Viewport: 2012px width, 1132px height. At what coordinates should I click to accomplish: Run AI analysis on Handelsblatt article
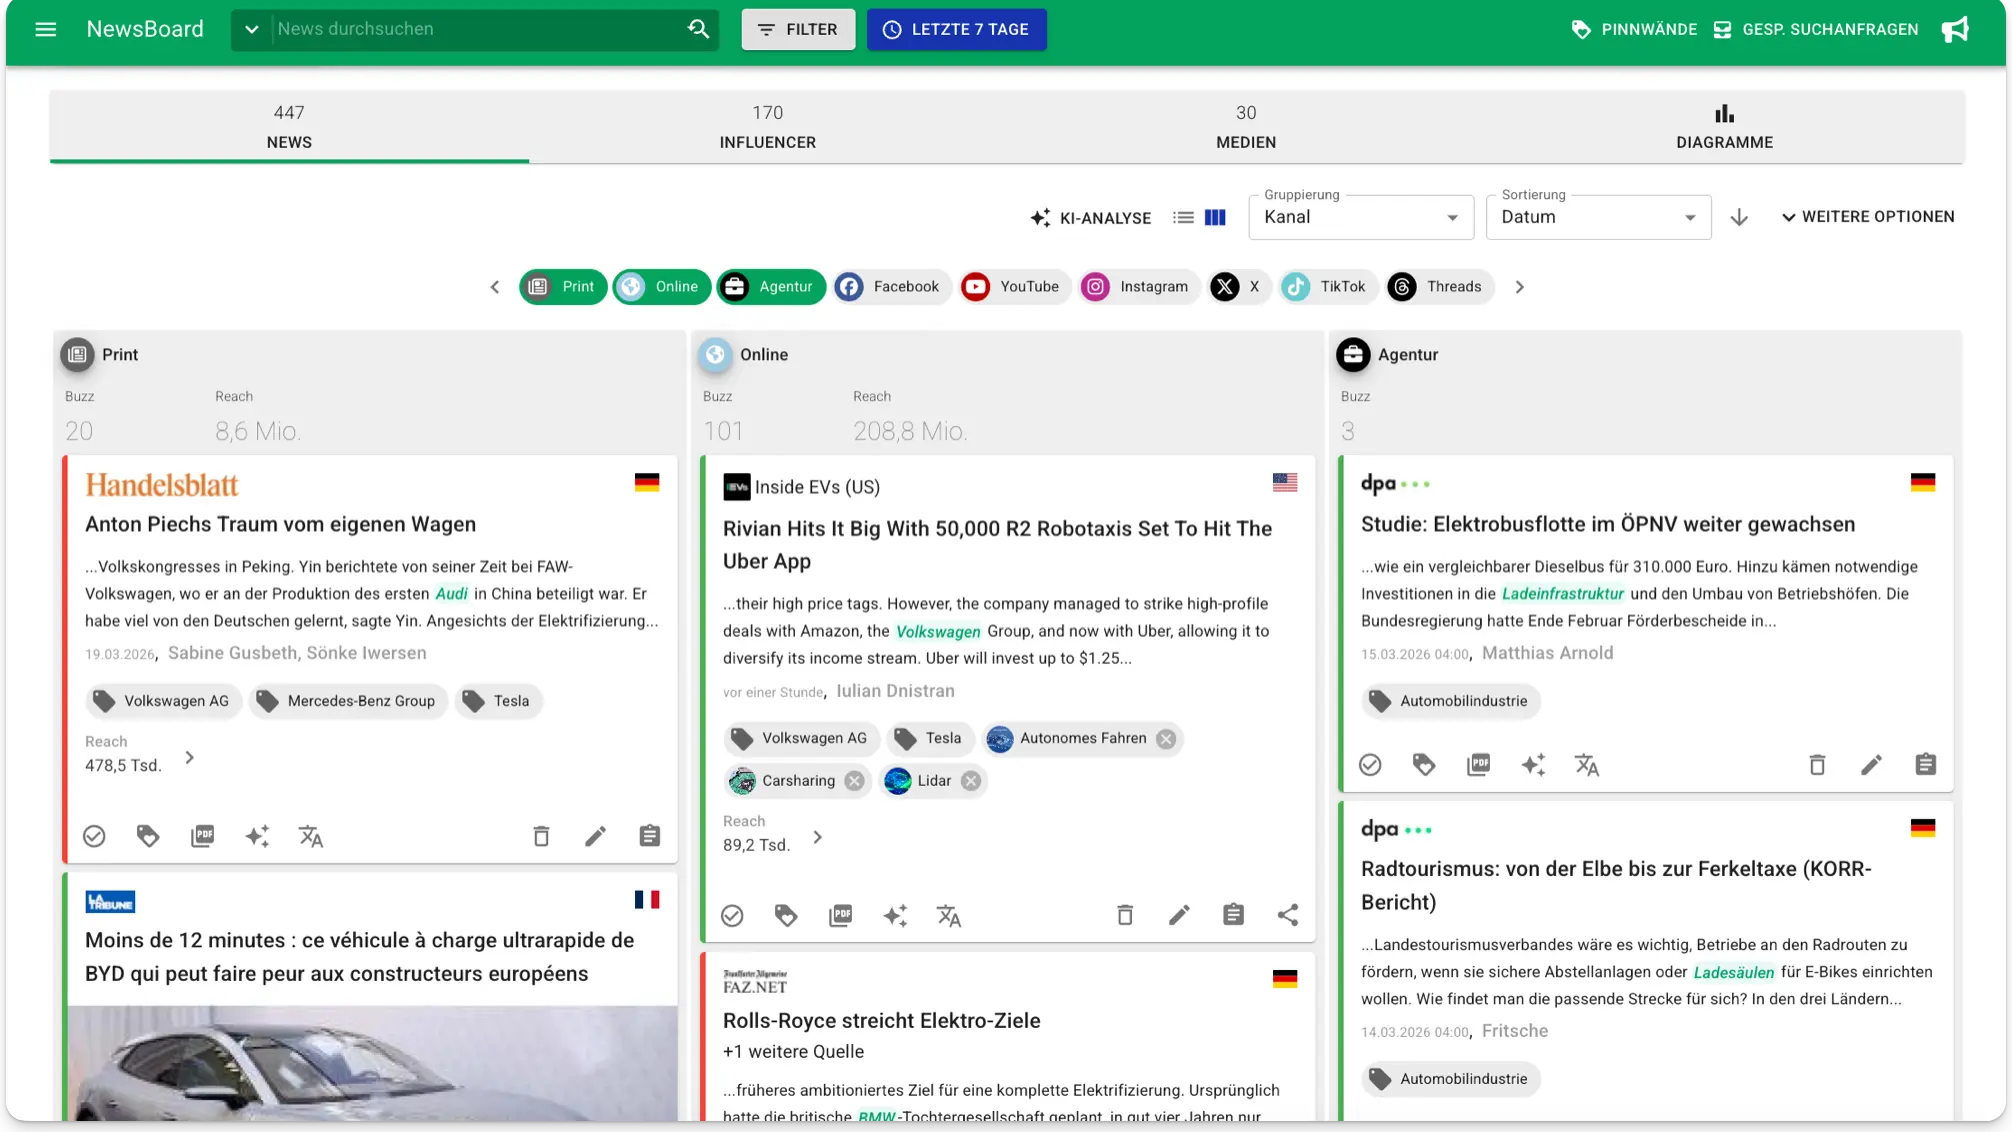point(257,836)
